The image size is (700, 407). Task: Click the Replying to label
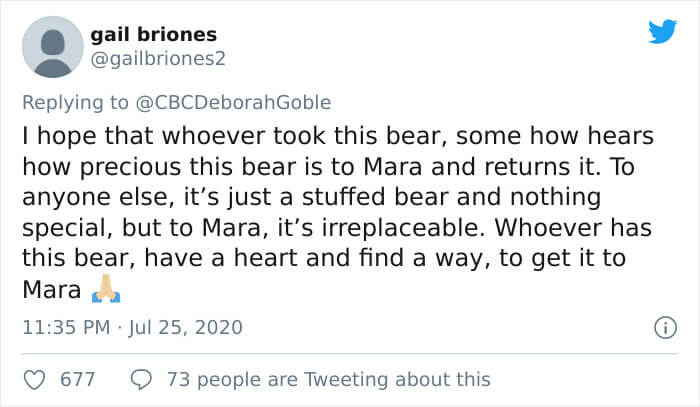pyautogui.click(x=75, y=103)
